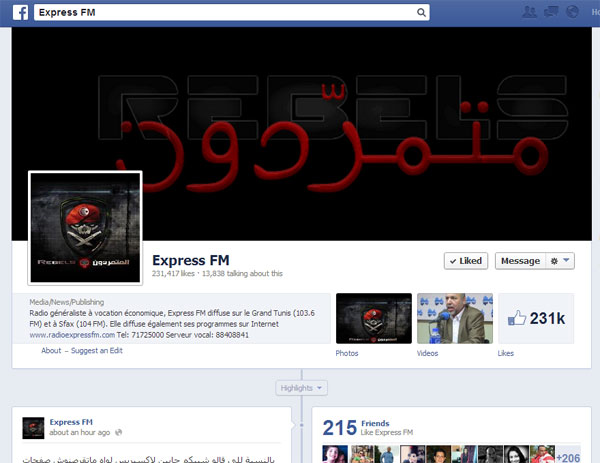The image size is (600, 463).
Task: Click the timeline marker dot
Action: [x=302, y=425]
